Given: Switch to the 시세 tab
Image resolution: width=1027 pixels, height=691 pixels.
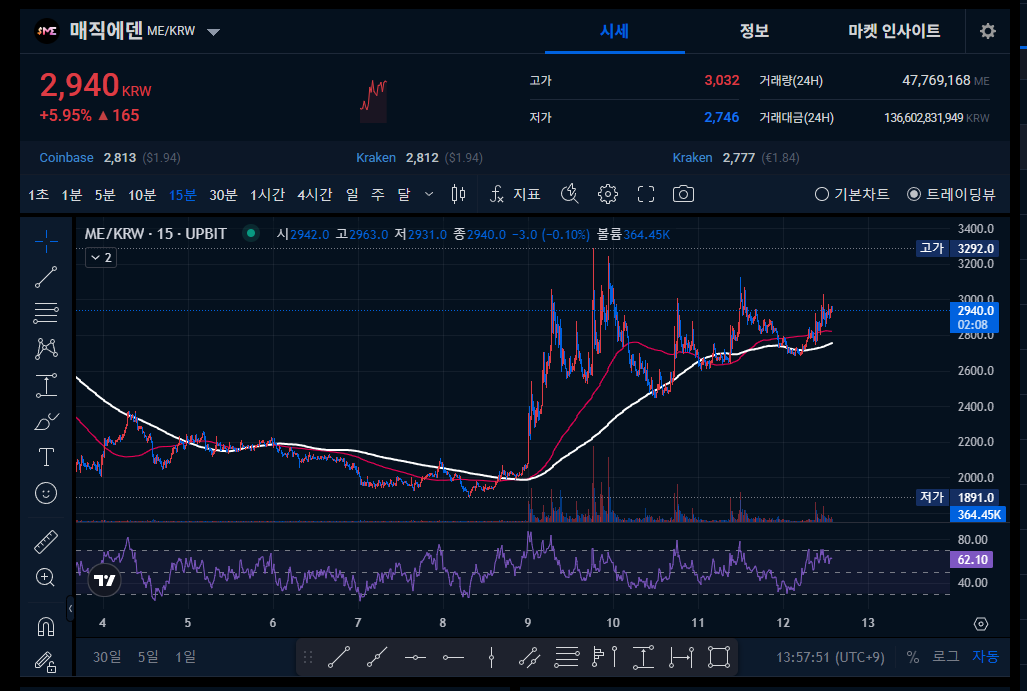Looking at the screenshot, I should coord(614,31).
